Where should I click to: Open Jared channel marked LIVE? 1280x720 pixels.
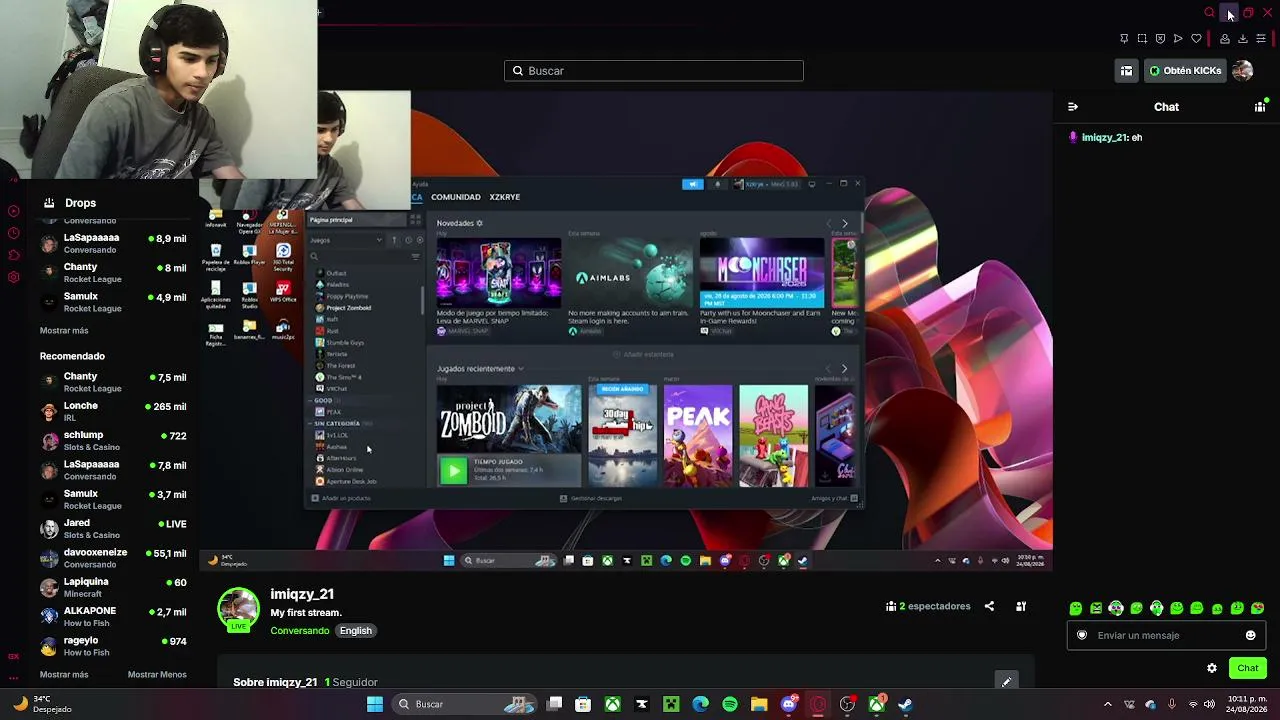pos(113,529)
